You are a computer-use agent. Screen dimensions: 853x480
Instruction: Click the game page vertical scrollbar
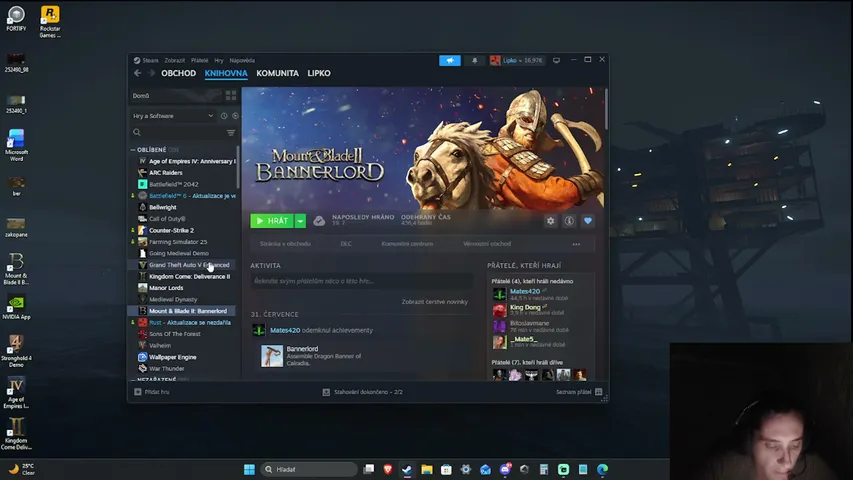point(606,109)
